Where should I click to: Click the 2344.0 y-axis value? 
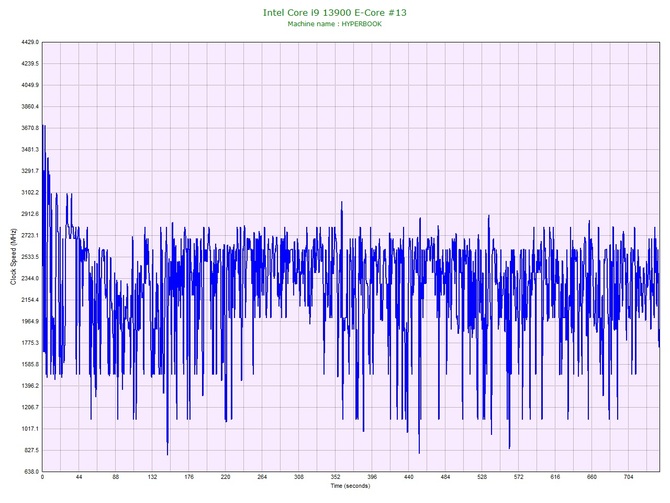click(x=30, y=278)
